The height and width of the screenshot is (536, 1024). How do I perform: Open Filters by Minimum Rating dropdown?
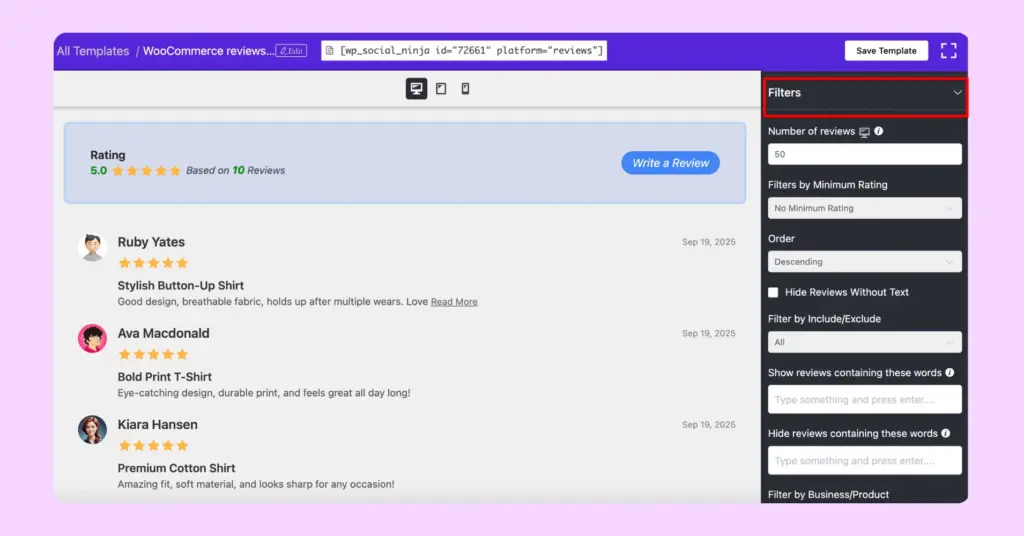click(864, 208)
